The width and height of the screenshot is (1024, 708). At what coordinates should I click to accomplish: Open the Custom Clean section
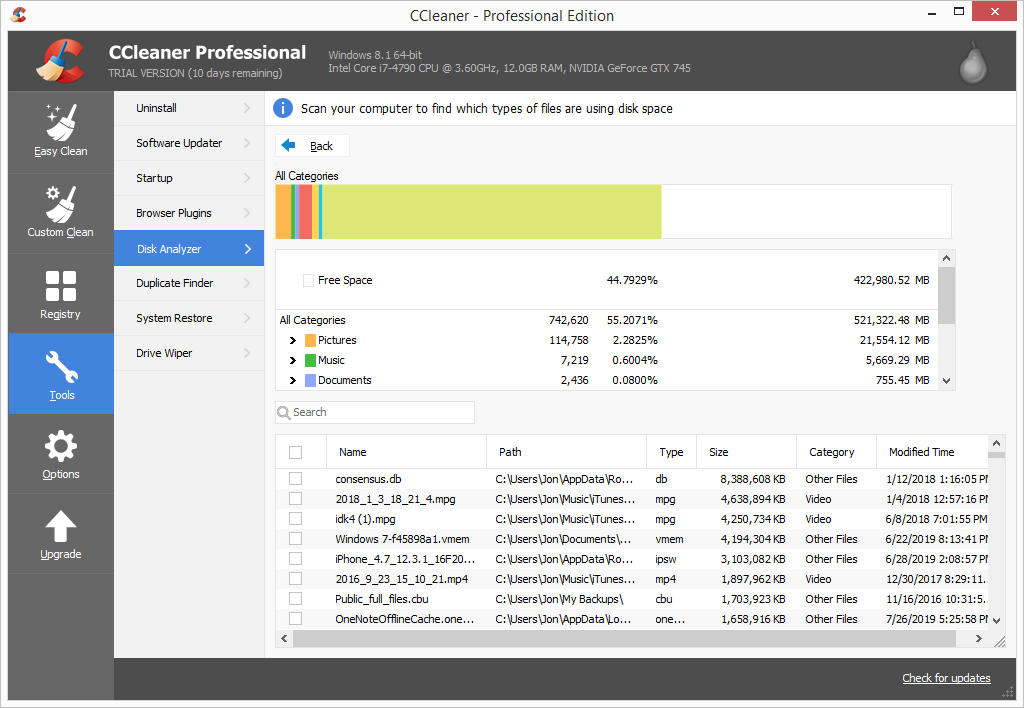coord(60,212)
